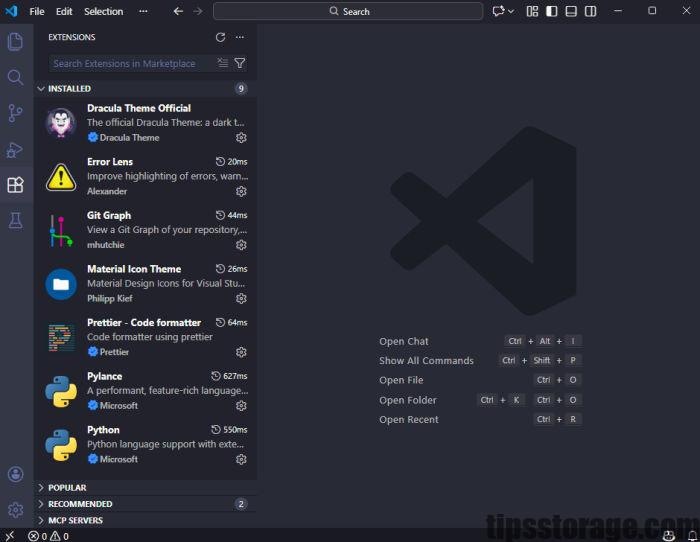Click Open File on welcome screen

pyautogui.click(x=401, y=380)
